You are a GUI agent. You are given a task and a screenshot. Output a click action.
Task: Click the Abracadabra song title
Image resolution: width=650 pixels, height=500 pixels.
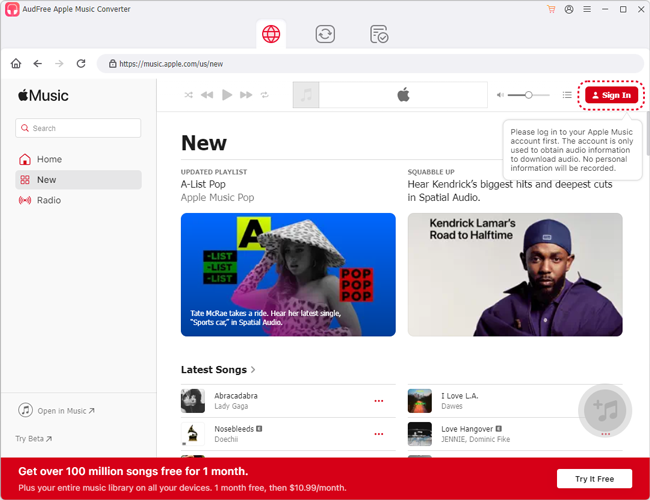point(236,396)
